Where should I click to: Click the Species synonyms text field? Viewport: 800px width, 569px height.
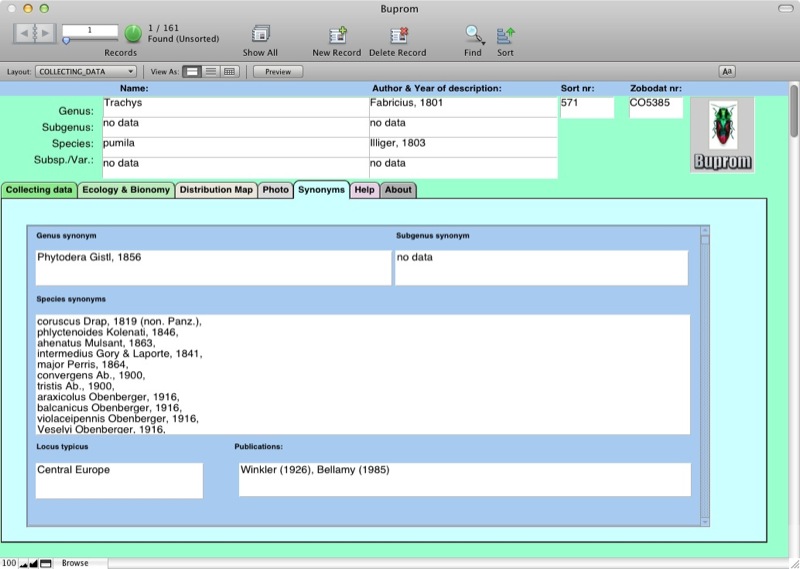click(361, 374)
